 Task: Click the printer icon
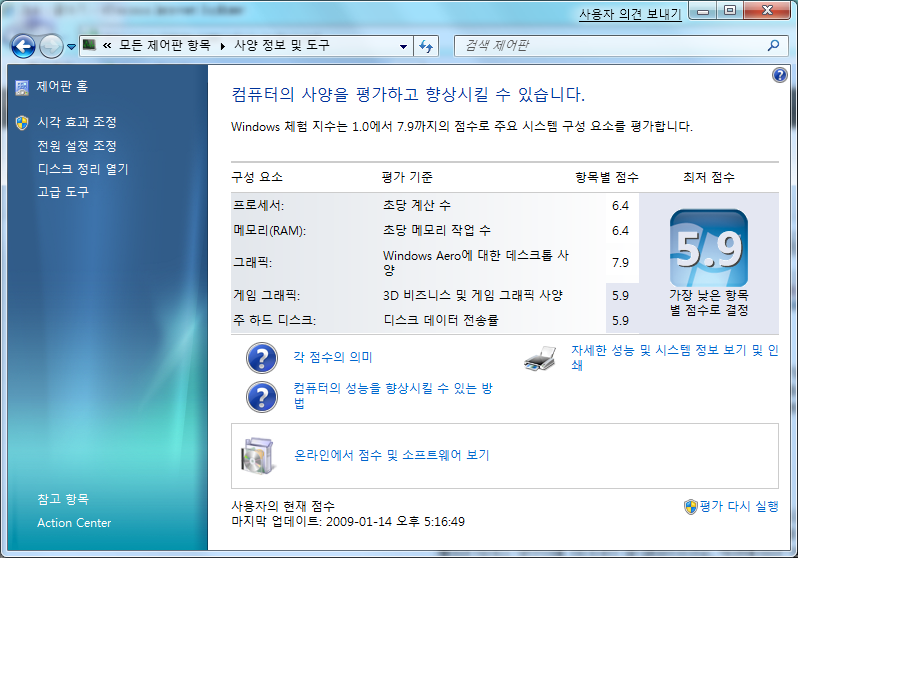(x=540, y=358)
